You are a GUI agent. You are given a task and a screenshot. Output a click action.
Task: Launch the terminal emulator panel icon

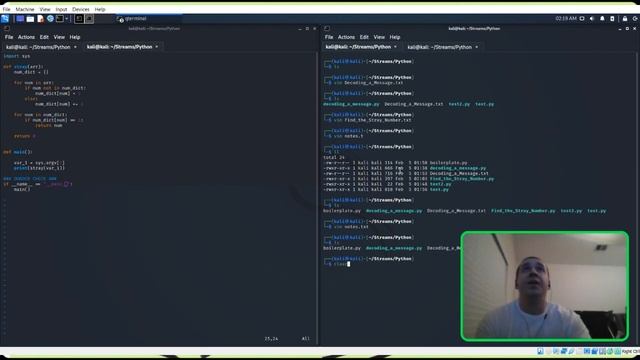60,18
